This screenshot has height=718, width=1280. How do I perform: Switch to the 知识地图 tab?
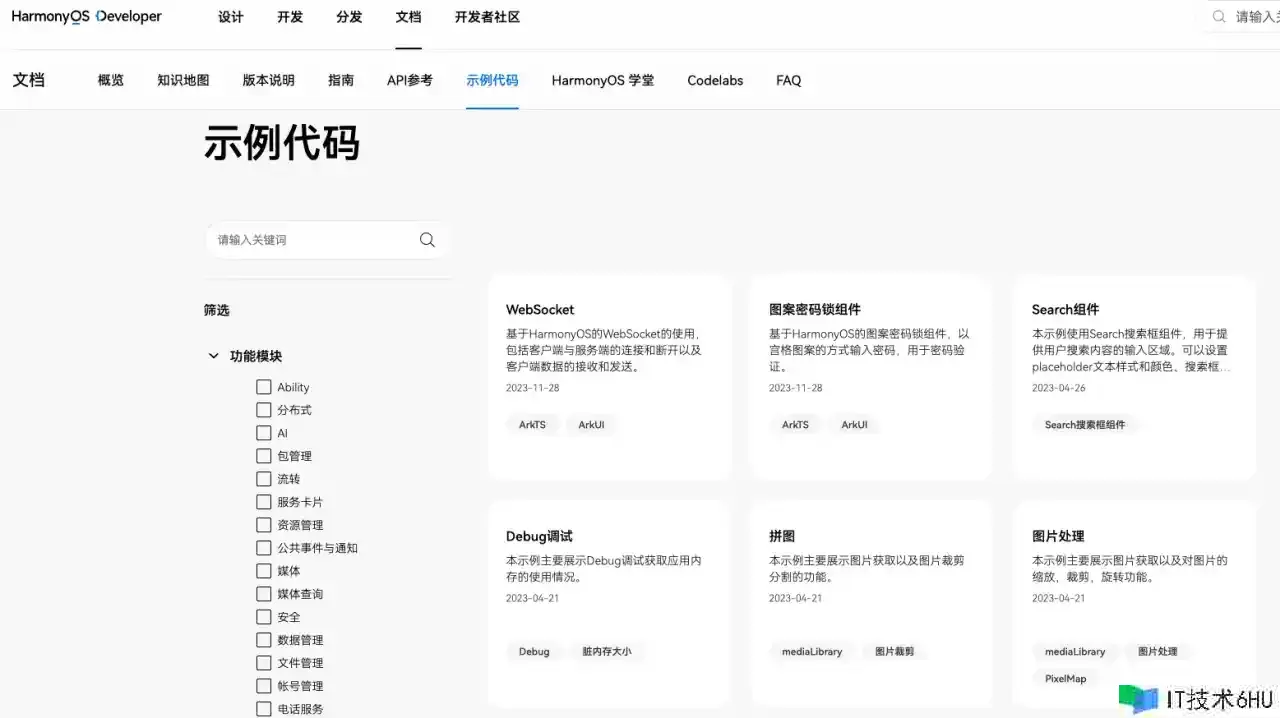(183, 80)
